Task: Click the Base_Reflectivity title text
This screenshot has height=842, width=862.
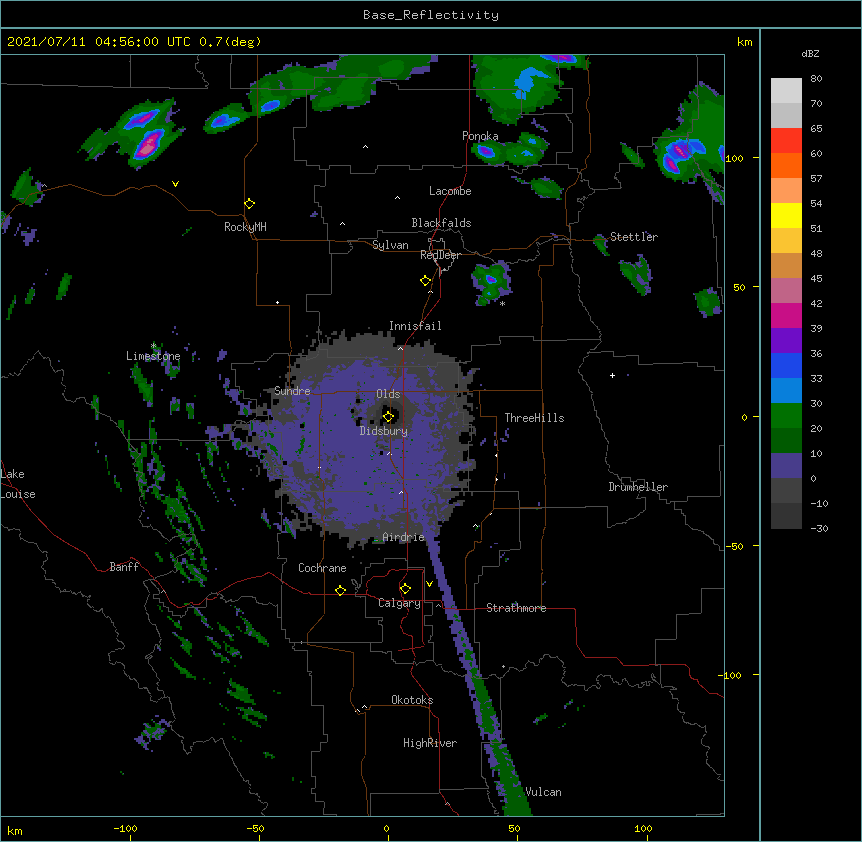Action: click(431, 15)
